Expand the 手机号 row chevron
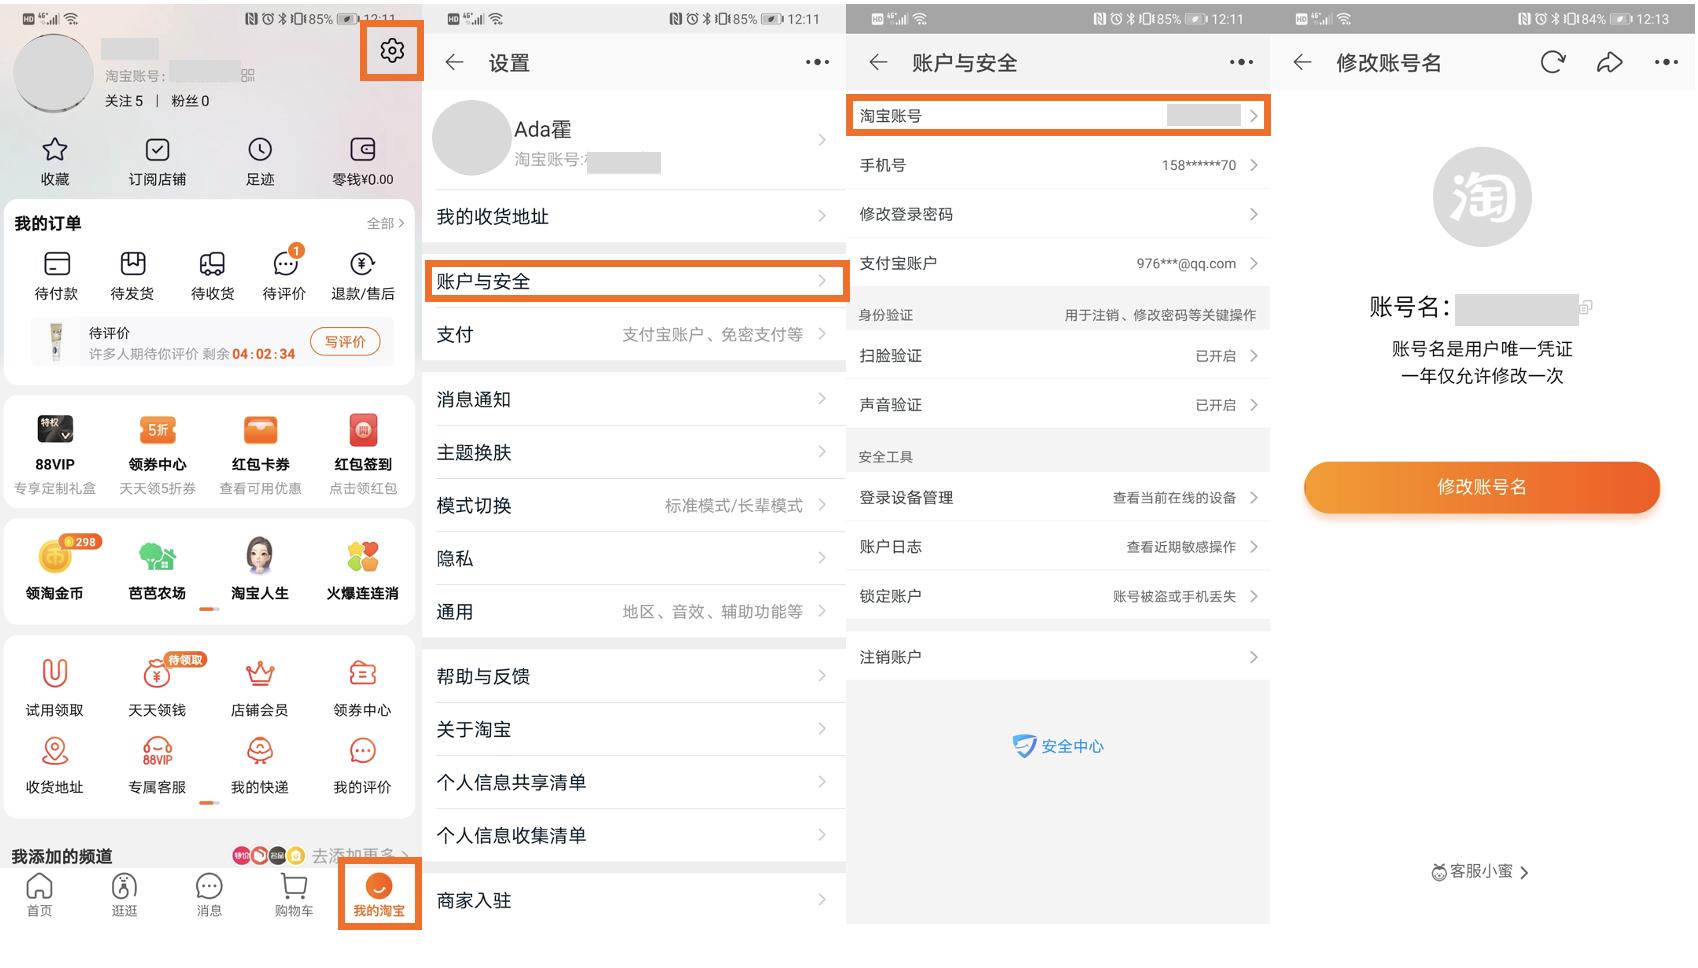Image resolution: width=1698 pixels, height=968 pixels. pos(1257,165)
